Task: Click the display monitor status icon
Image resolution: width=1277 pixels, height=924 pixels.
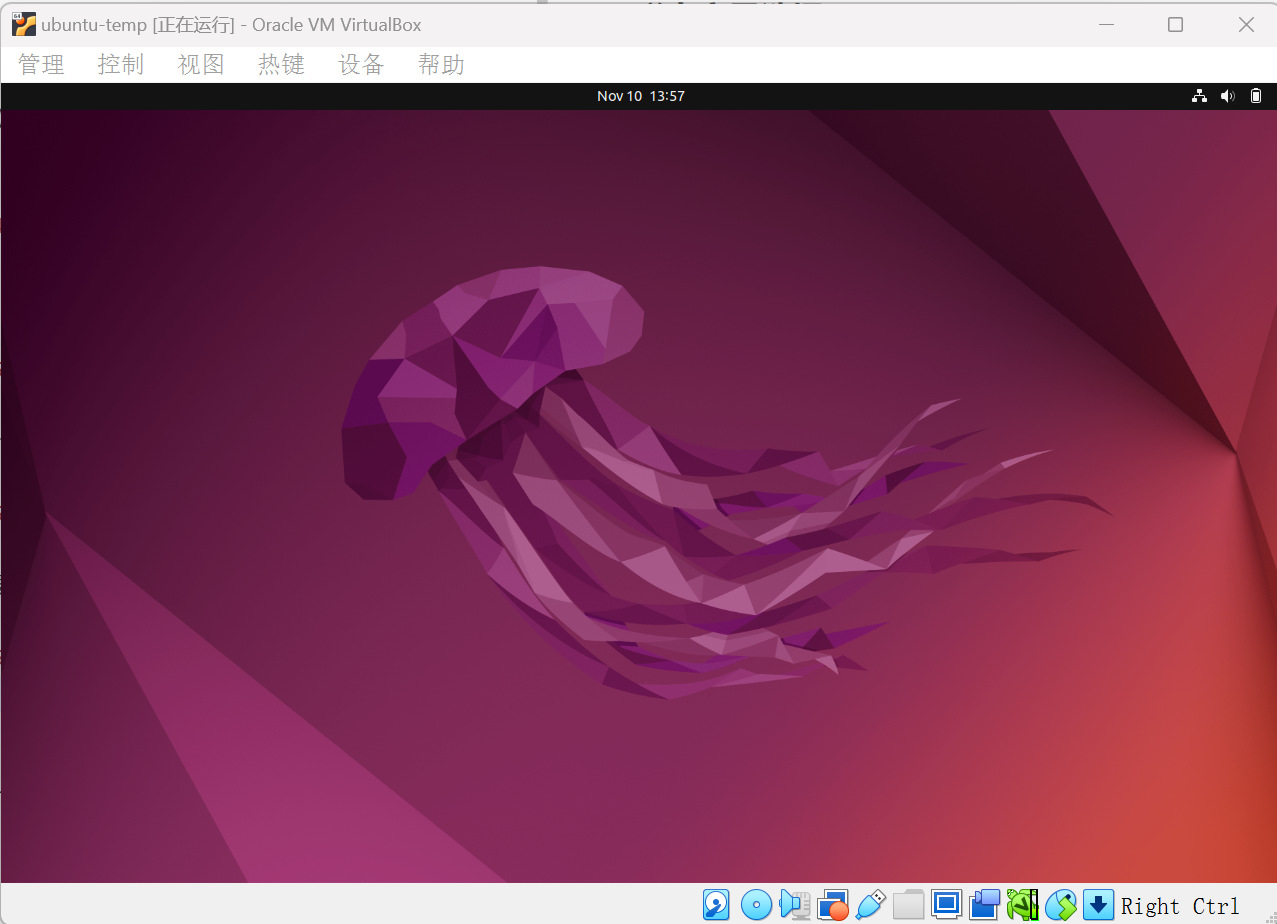Action: coord(946,905)
